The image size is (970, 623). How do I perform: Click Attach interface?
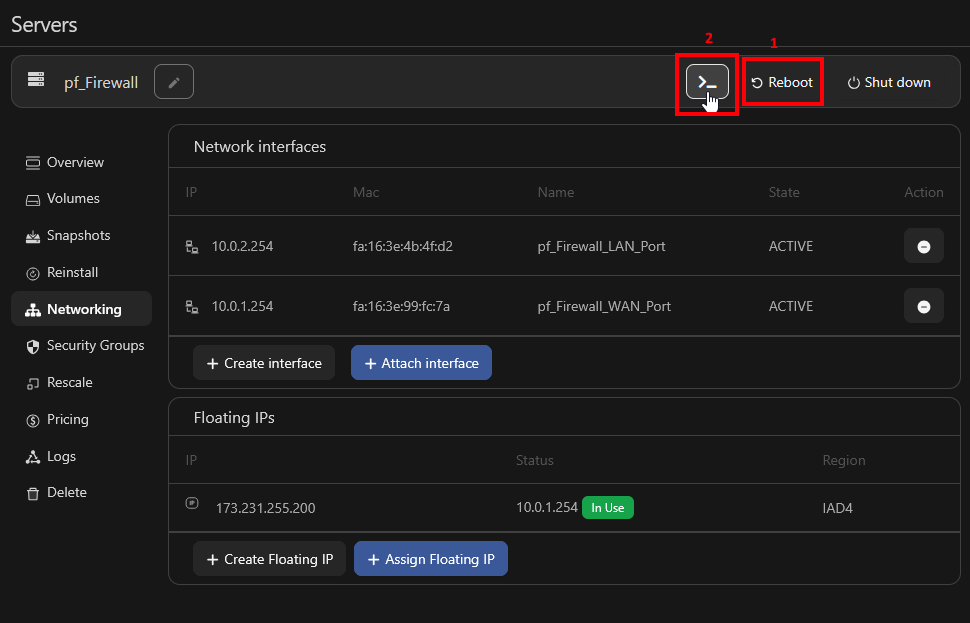point(421,362)
